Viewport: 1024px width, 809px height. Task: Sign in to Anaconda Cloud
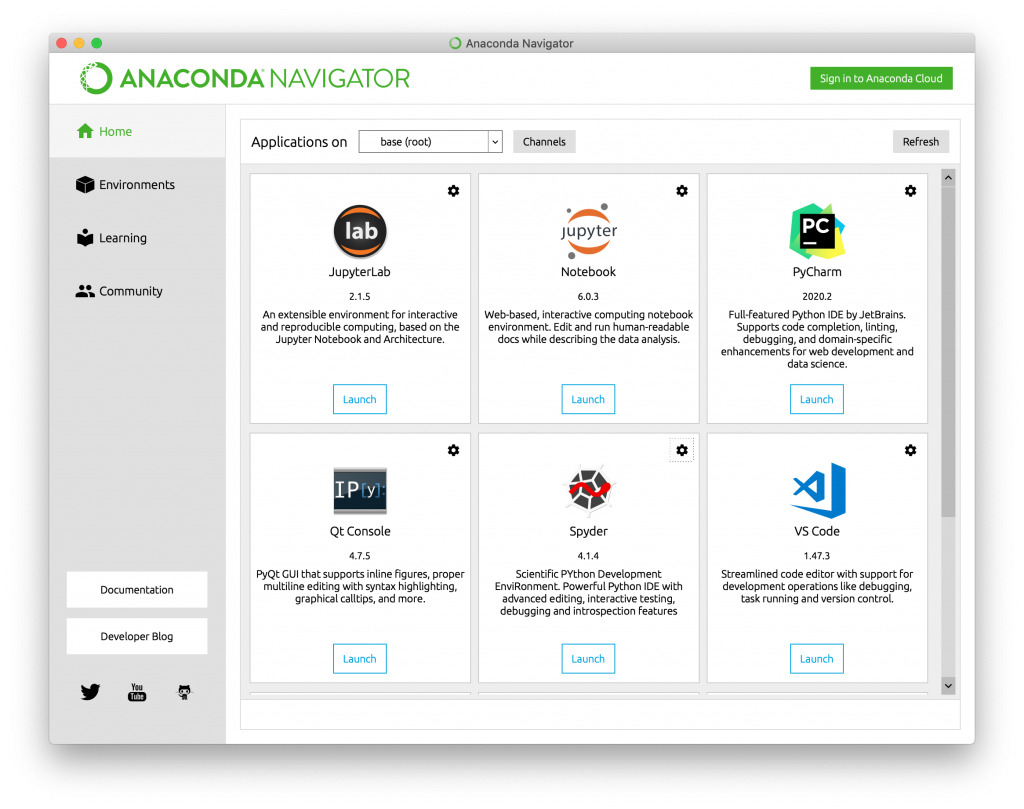click(881, 78)
